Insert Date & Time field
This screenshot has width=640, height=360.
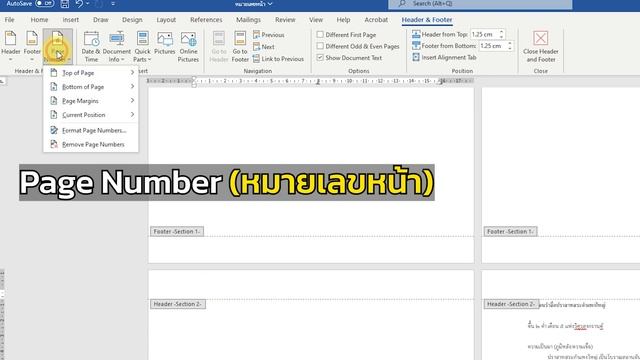91,46
